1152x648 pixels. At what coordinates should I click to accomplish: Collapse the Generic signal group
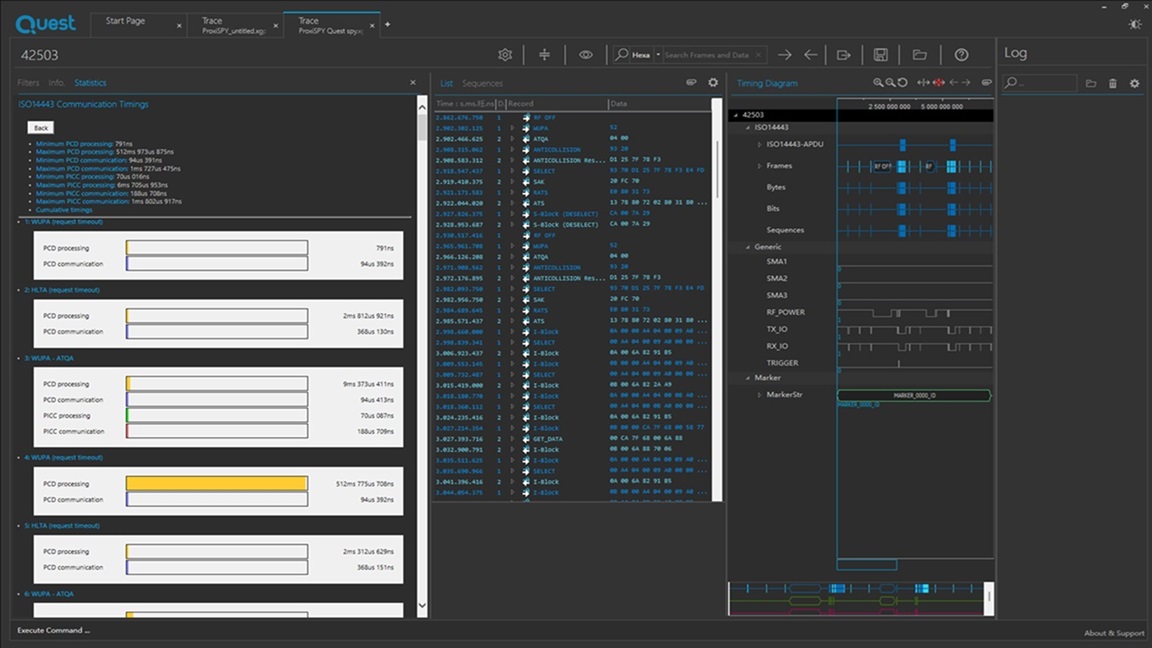pos(748,248)
